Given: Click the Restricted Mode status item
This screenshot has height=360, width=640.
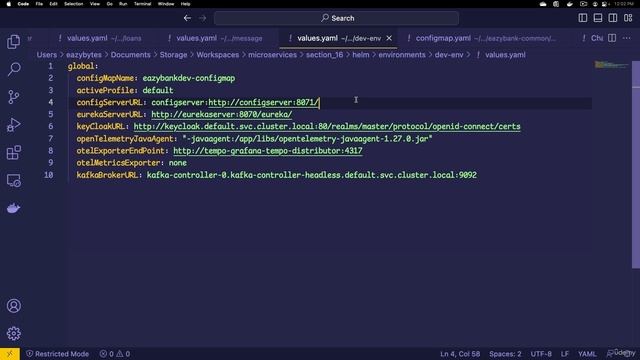Looking at the screenshot, I should 58,354.
